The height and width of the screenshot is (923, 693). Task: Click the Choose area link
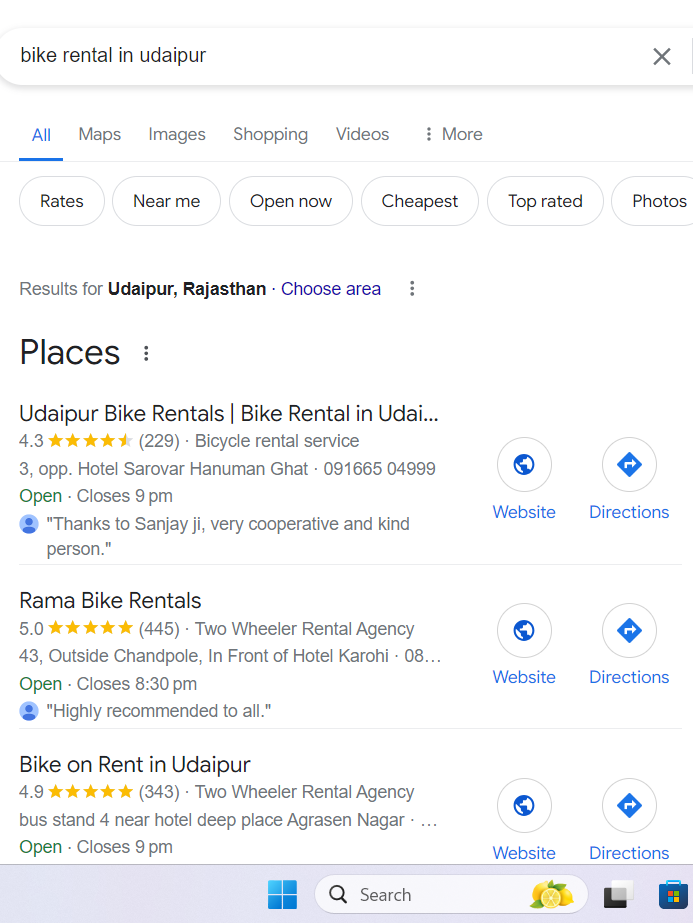[x=330, y=289]
